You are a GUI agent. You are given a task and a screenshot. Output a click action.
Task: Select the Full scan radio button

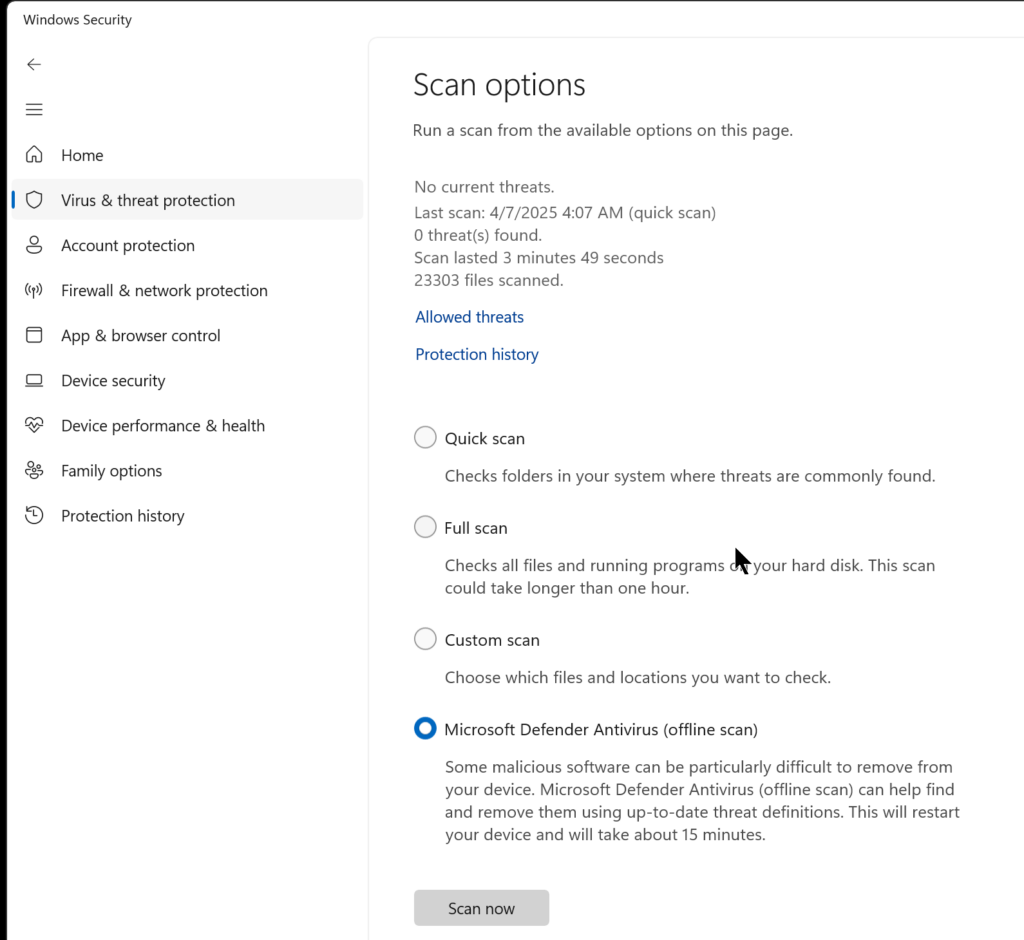click(425, 527)
